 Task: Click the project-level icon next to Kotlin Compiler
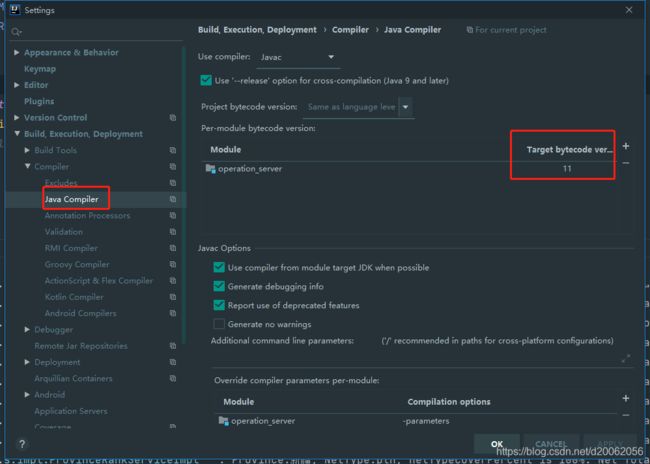[173, 297]
